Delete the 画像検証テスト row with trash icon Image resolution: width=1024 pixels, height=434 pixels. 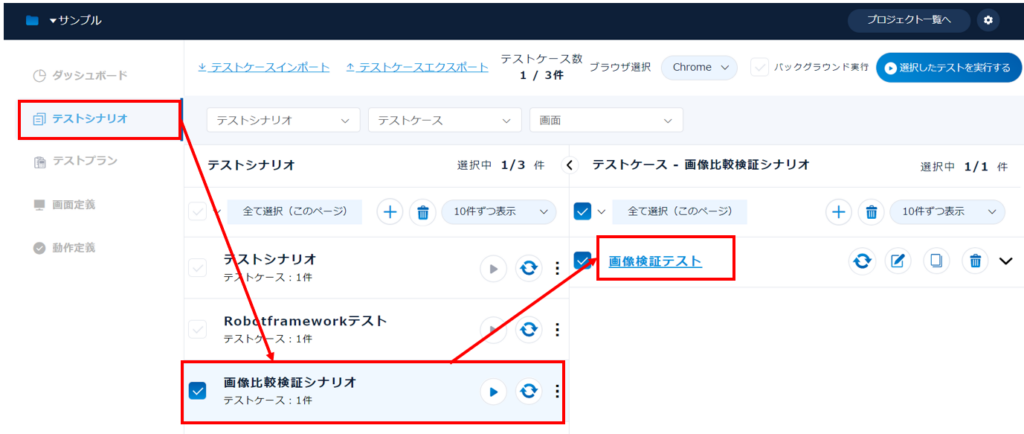click(x=975, y=261)
